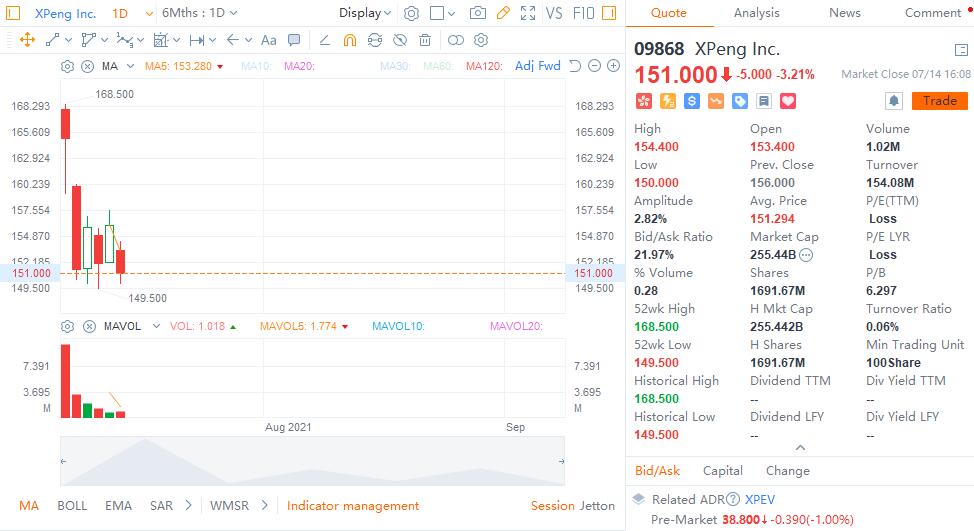
Task: Open MAVOL indicator settings gear
Action: tap(68, 327)
